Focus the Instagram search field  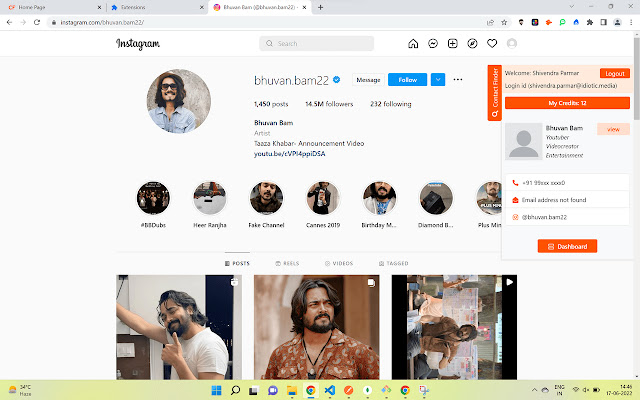point(316,43)
